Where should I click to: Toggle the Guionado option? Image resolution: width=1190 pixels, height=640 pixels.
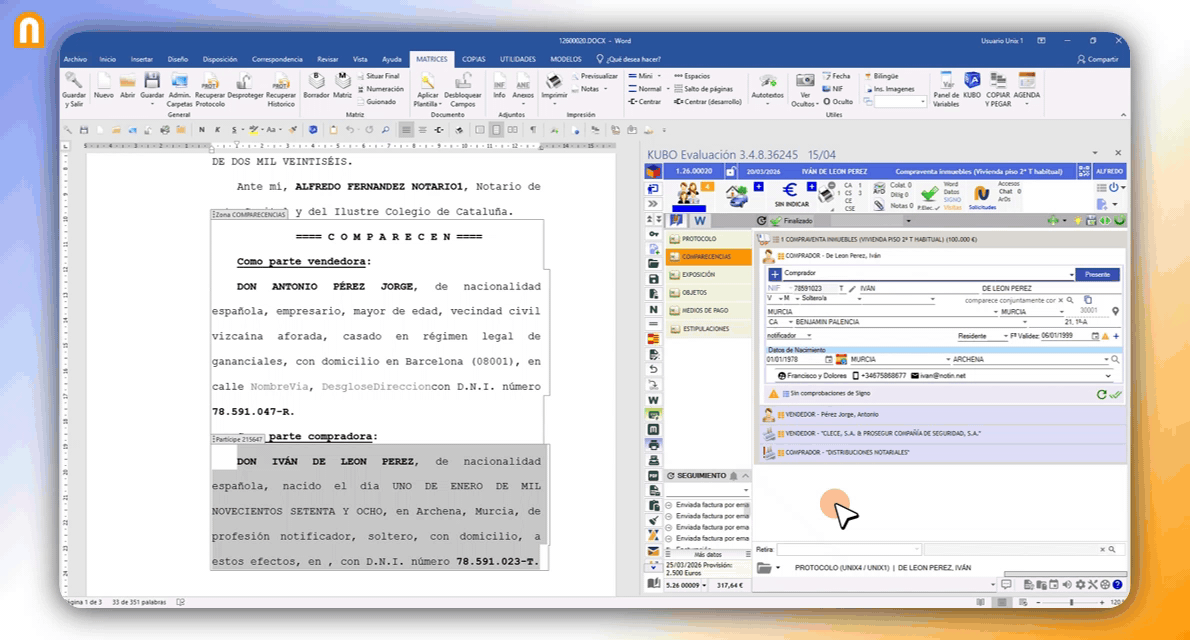pos(380,101)
